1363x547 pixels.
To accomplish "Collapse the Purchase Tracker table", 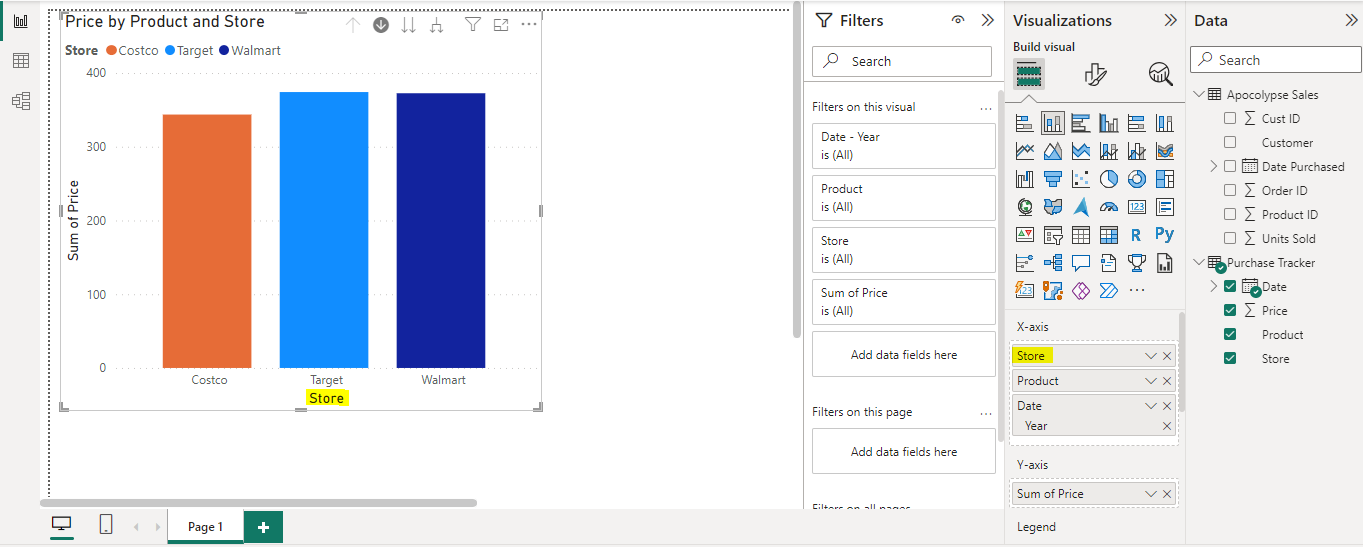I will point(1199,262).
